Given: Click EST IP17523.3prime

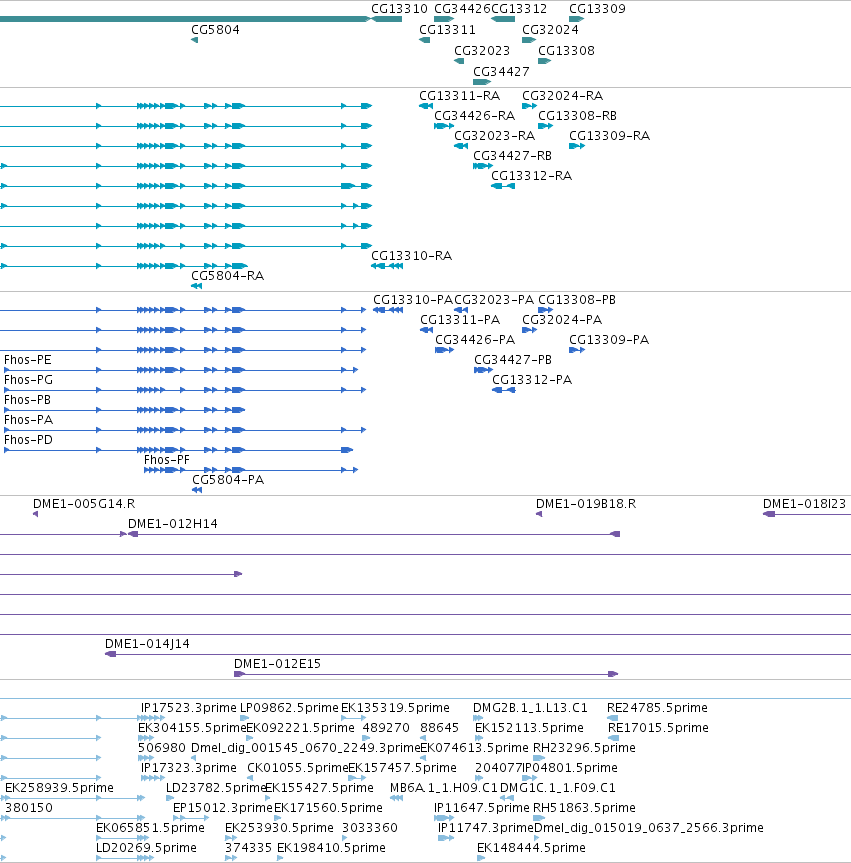Looking at the screenshot, I should point(188,708).
